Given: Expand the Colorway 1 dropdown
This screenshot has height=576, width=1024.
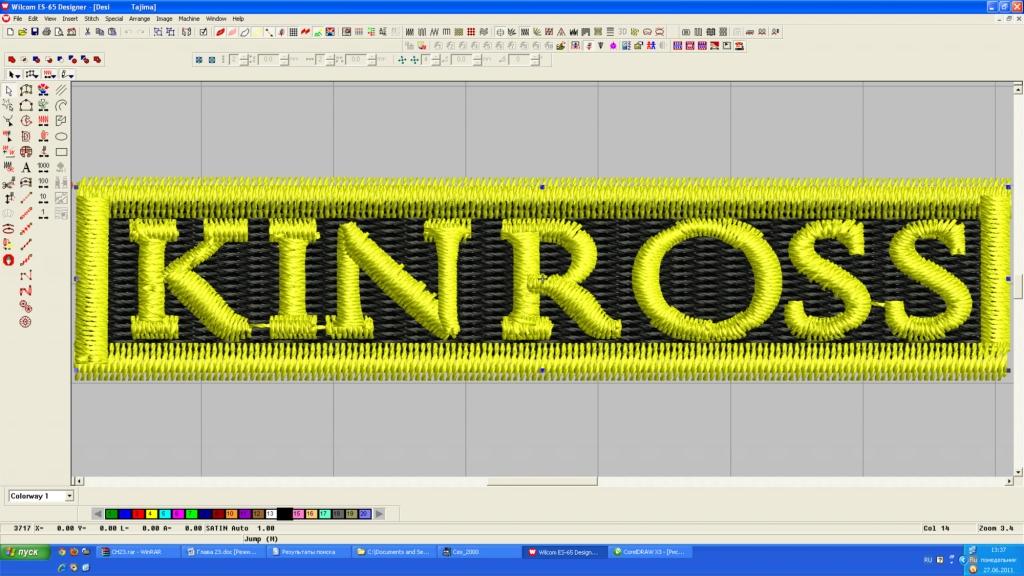Looking at the screenshot, I should [69, 495].
